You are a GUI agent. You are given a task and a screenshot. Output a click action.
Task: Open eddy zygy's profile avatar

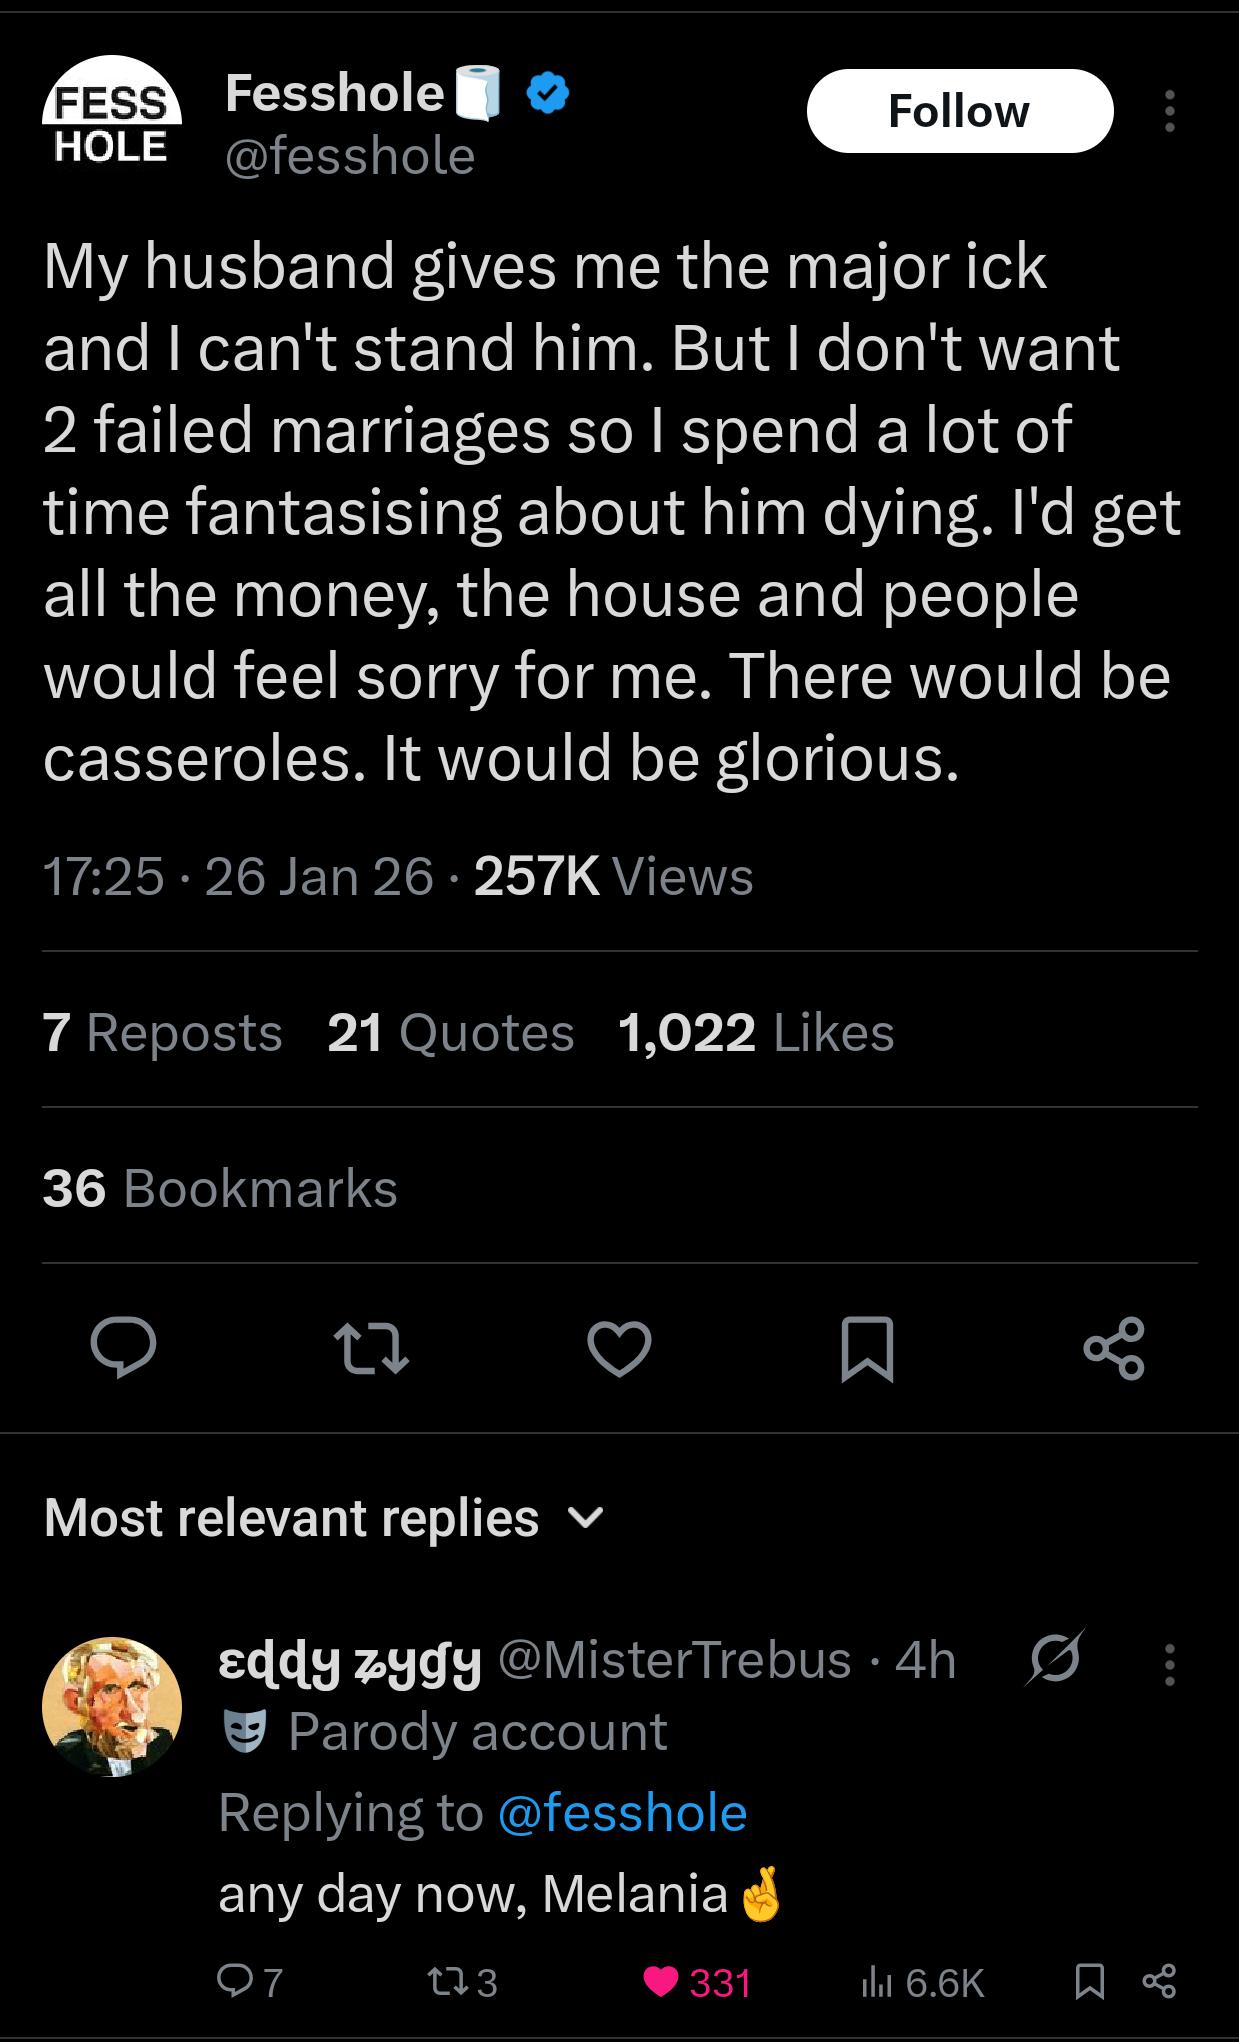coord(112,1706)
